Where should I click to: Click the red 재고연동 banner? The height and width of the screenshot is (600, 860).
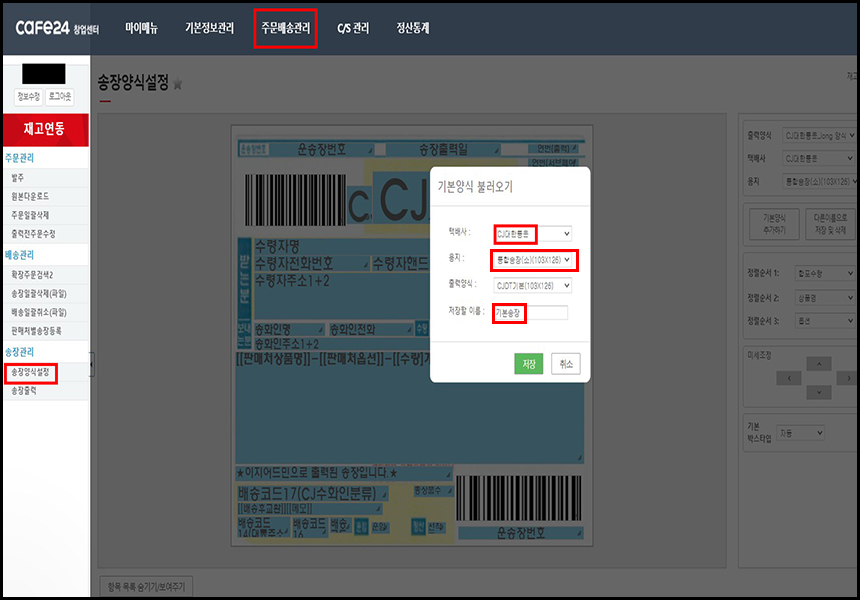[x=46, y=129]
